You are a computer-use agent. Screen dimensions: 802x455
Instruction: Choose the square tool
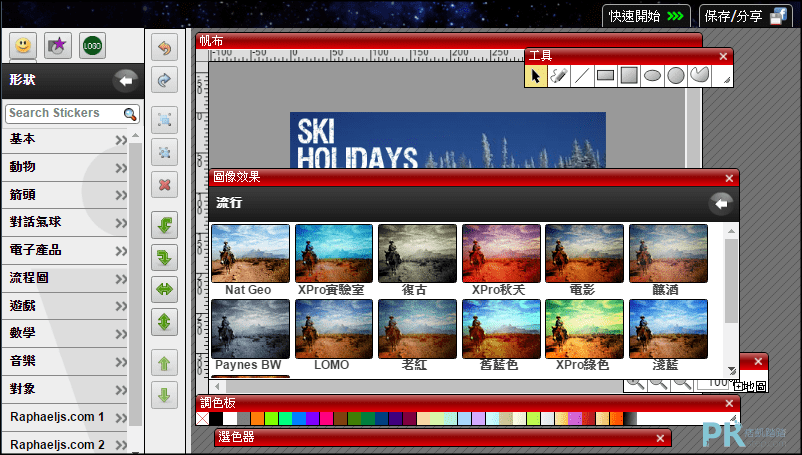[x=629, y=76]
